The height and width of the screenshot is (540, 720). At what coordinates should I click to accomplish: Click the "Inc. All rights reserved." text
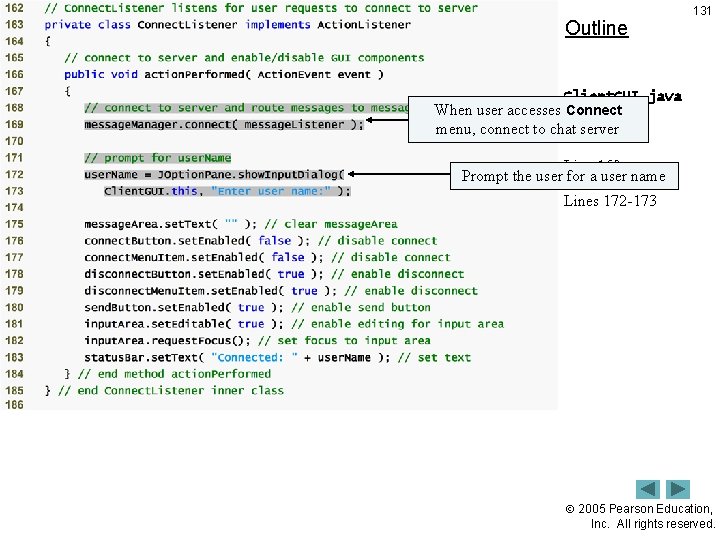pos(652,524)
